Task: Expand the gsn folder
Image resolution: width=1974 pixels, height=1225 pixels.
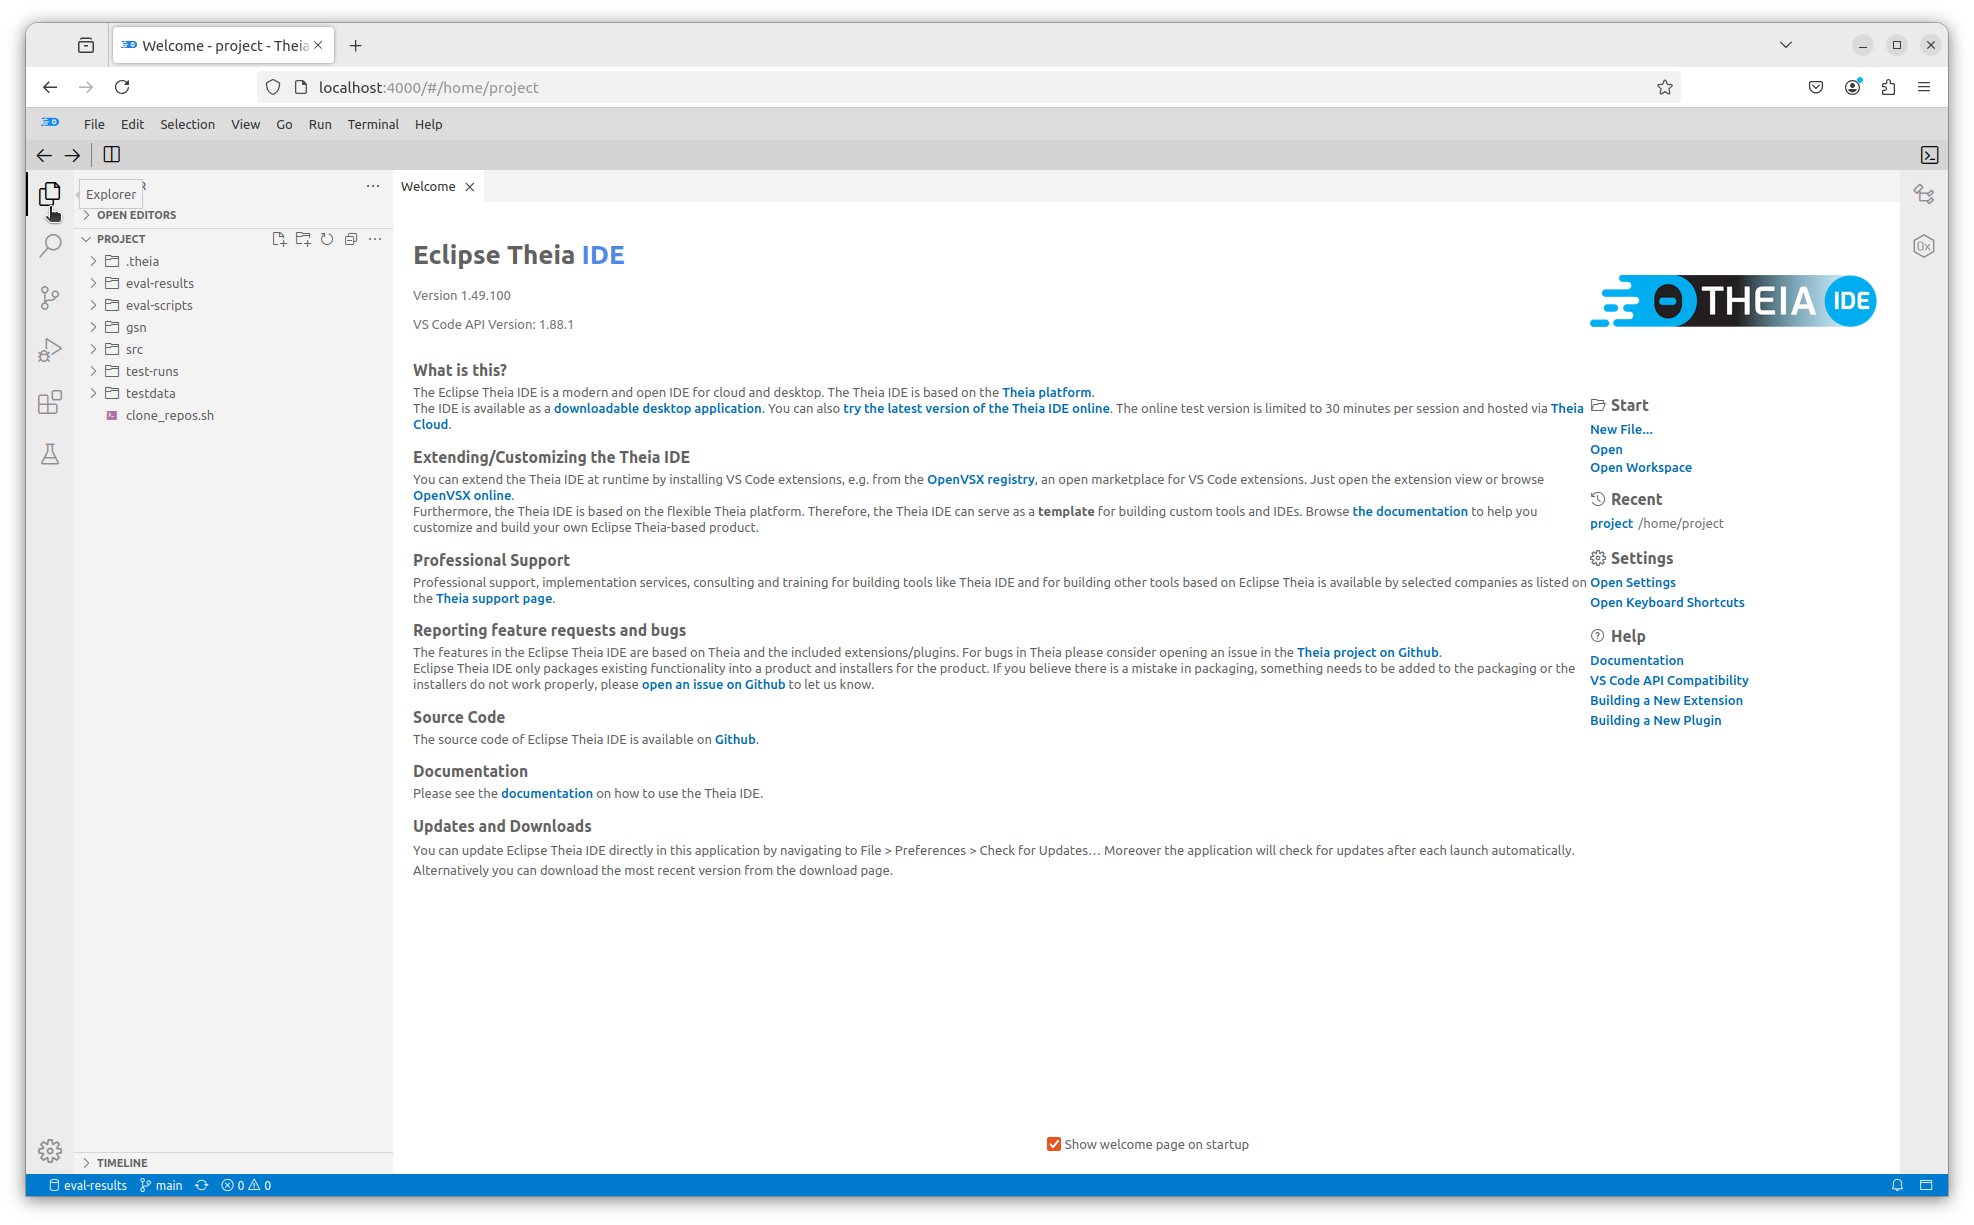Action: (x=93, y=327)
